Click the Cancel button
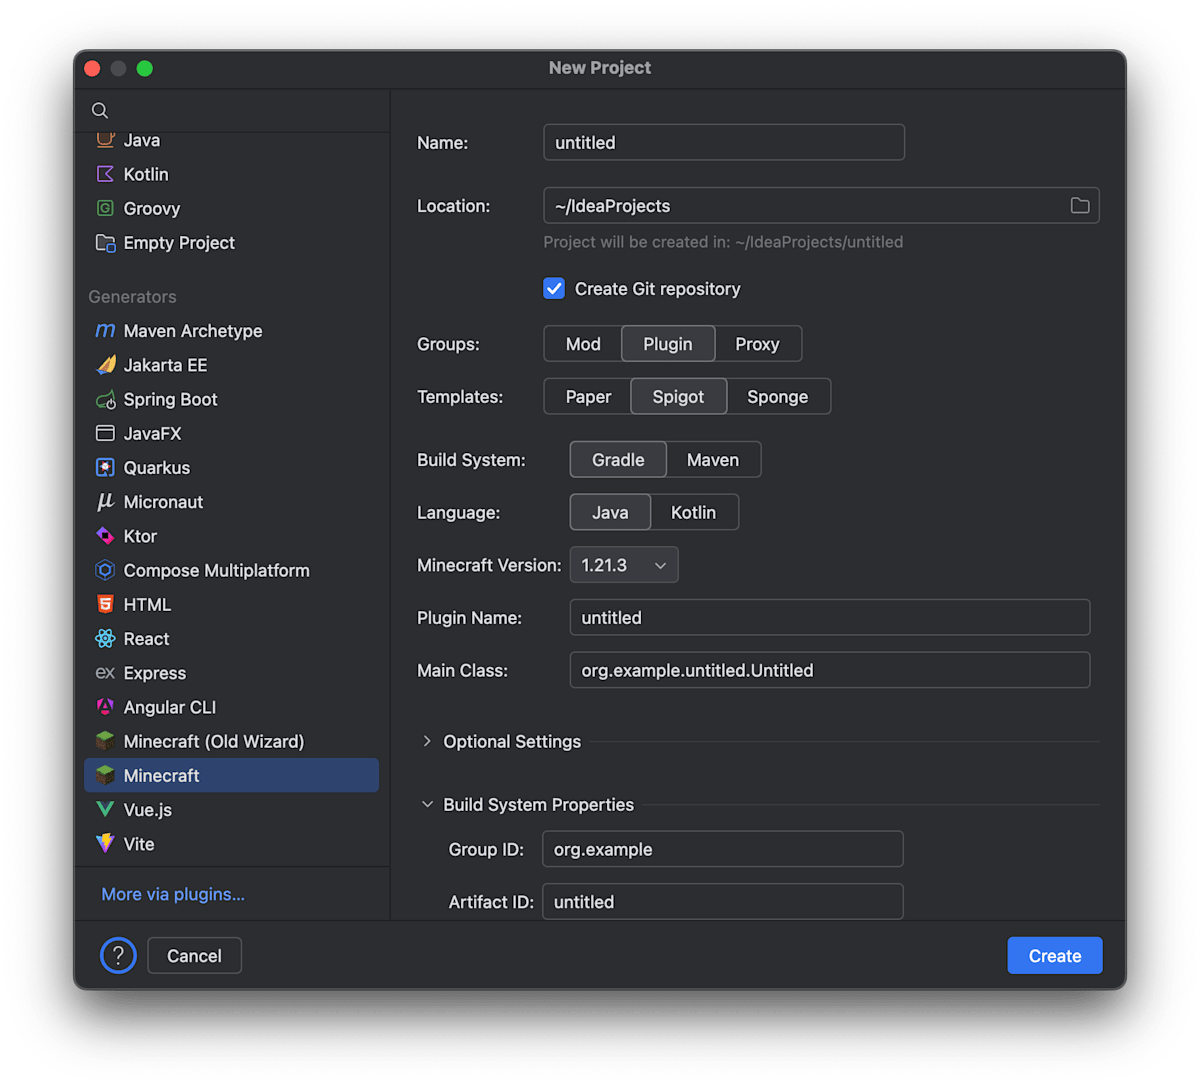 pos(194,955)
